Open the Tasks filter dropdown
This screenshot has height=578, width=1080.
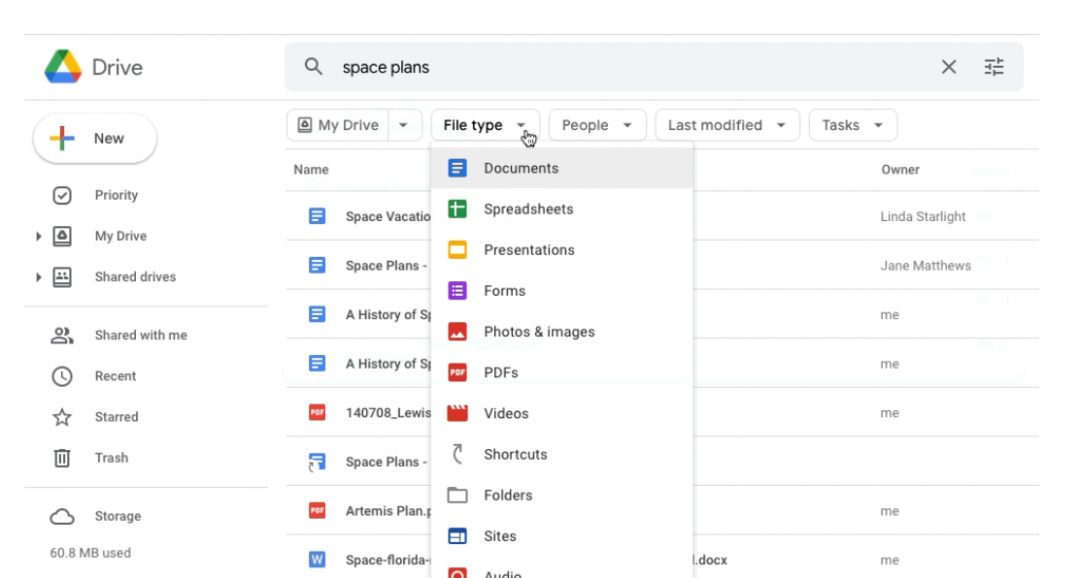(x=852, y=125)
